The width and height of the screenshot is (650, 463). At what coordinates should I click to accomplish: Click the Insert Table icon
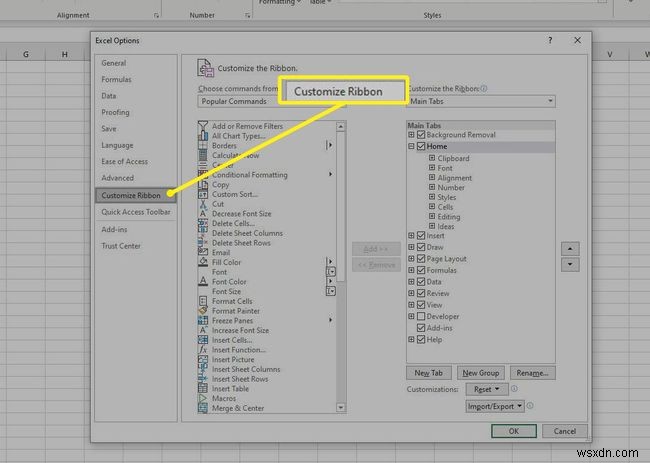[203, 388]
